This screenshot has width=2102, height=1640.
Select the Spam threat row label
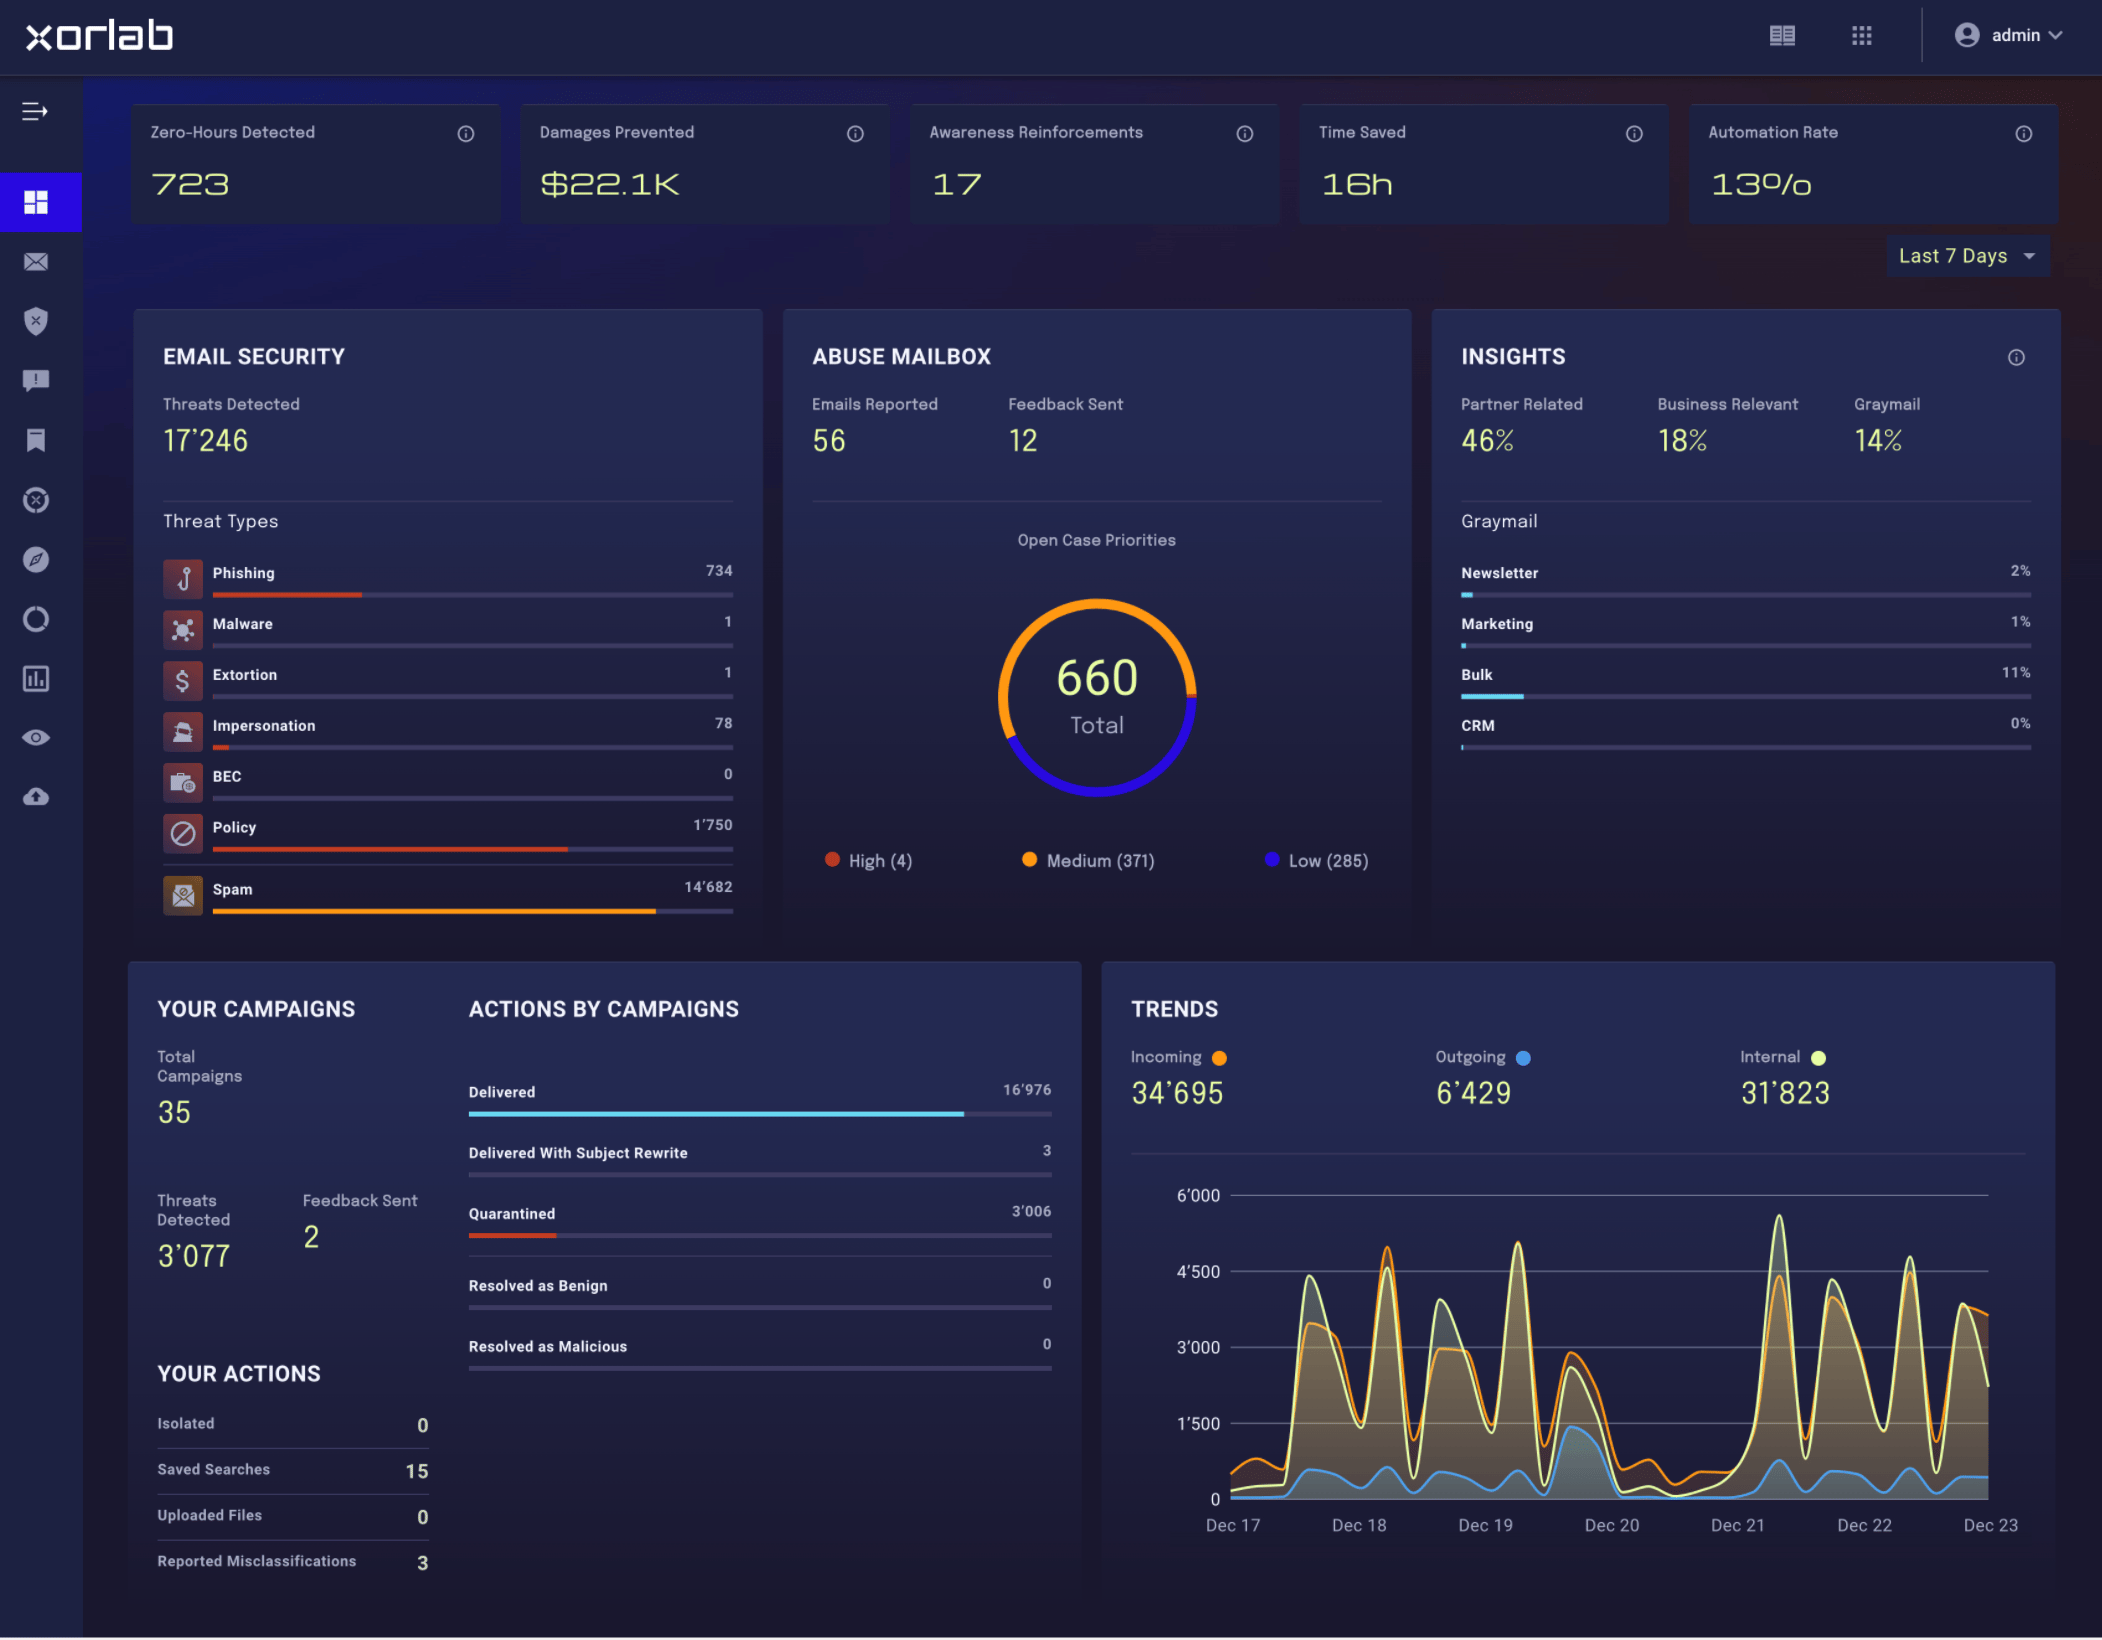(232, 890)
